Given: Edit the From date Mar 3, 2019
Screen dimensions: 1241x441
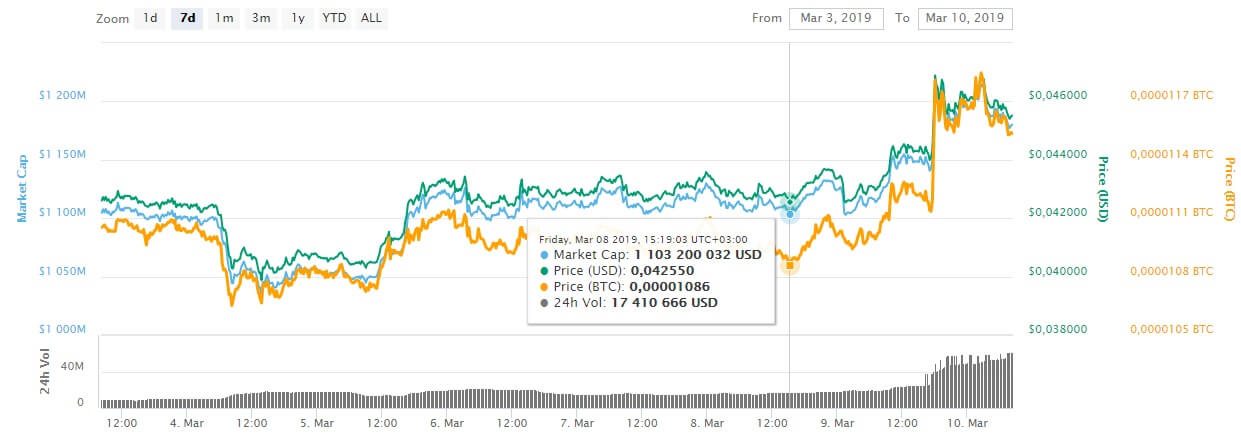Looking at the screenshot, I should pyautogui.click(x=836, y=18).
